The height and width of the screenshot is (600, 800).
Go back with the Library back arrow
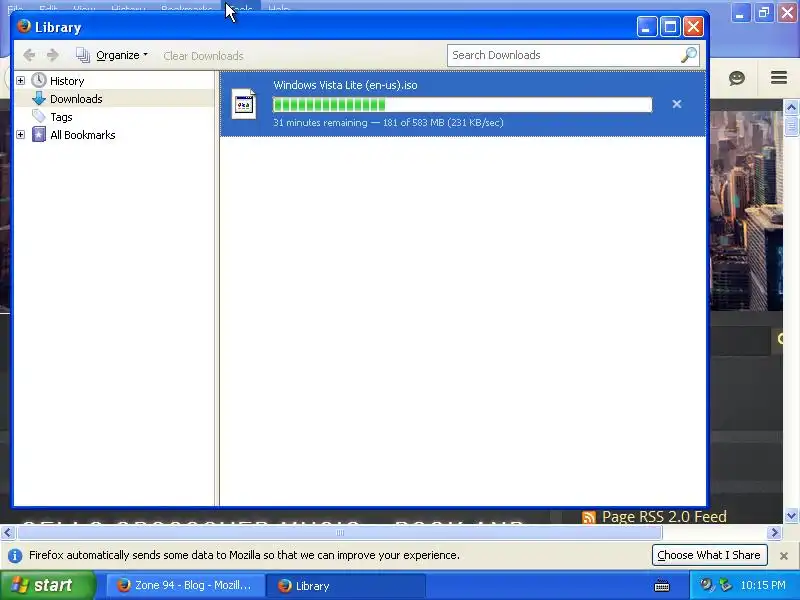(29, 55)
